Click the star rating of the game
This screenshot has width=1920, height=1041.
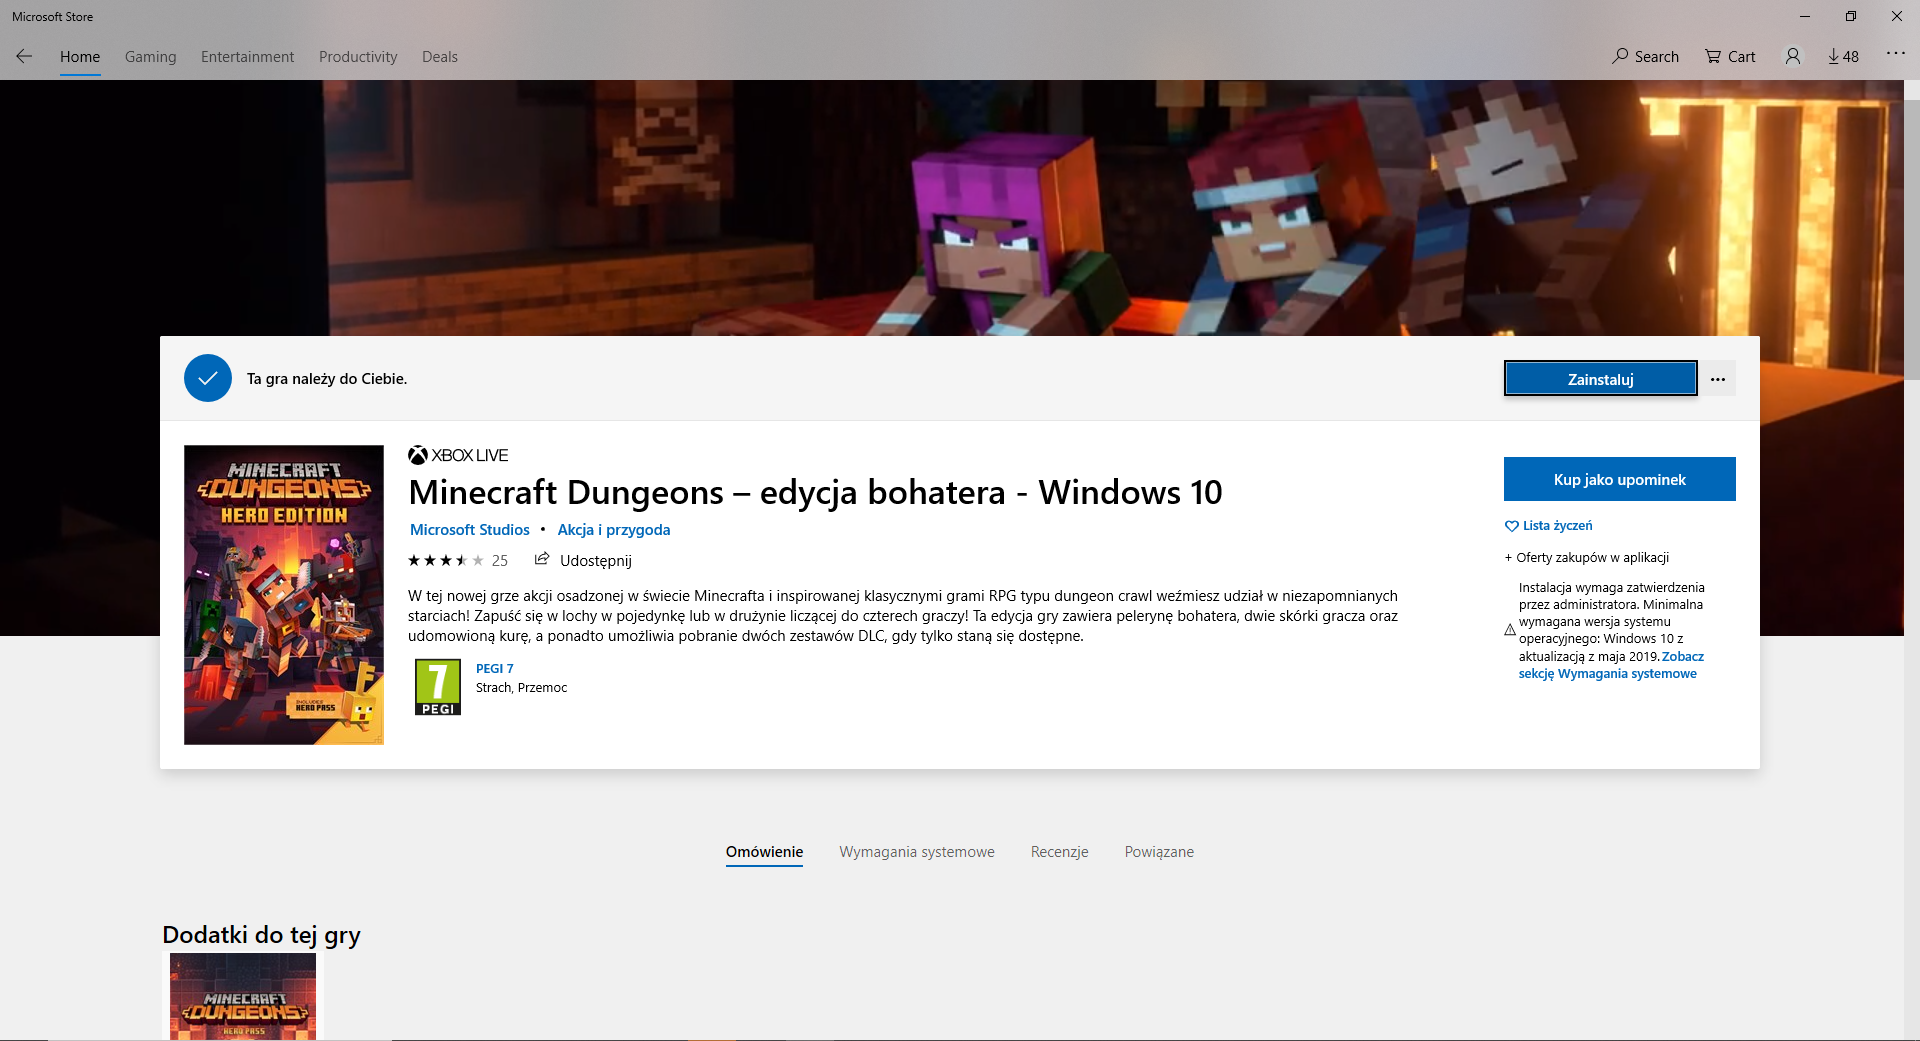446,560
